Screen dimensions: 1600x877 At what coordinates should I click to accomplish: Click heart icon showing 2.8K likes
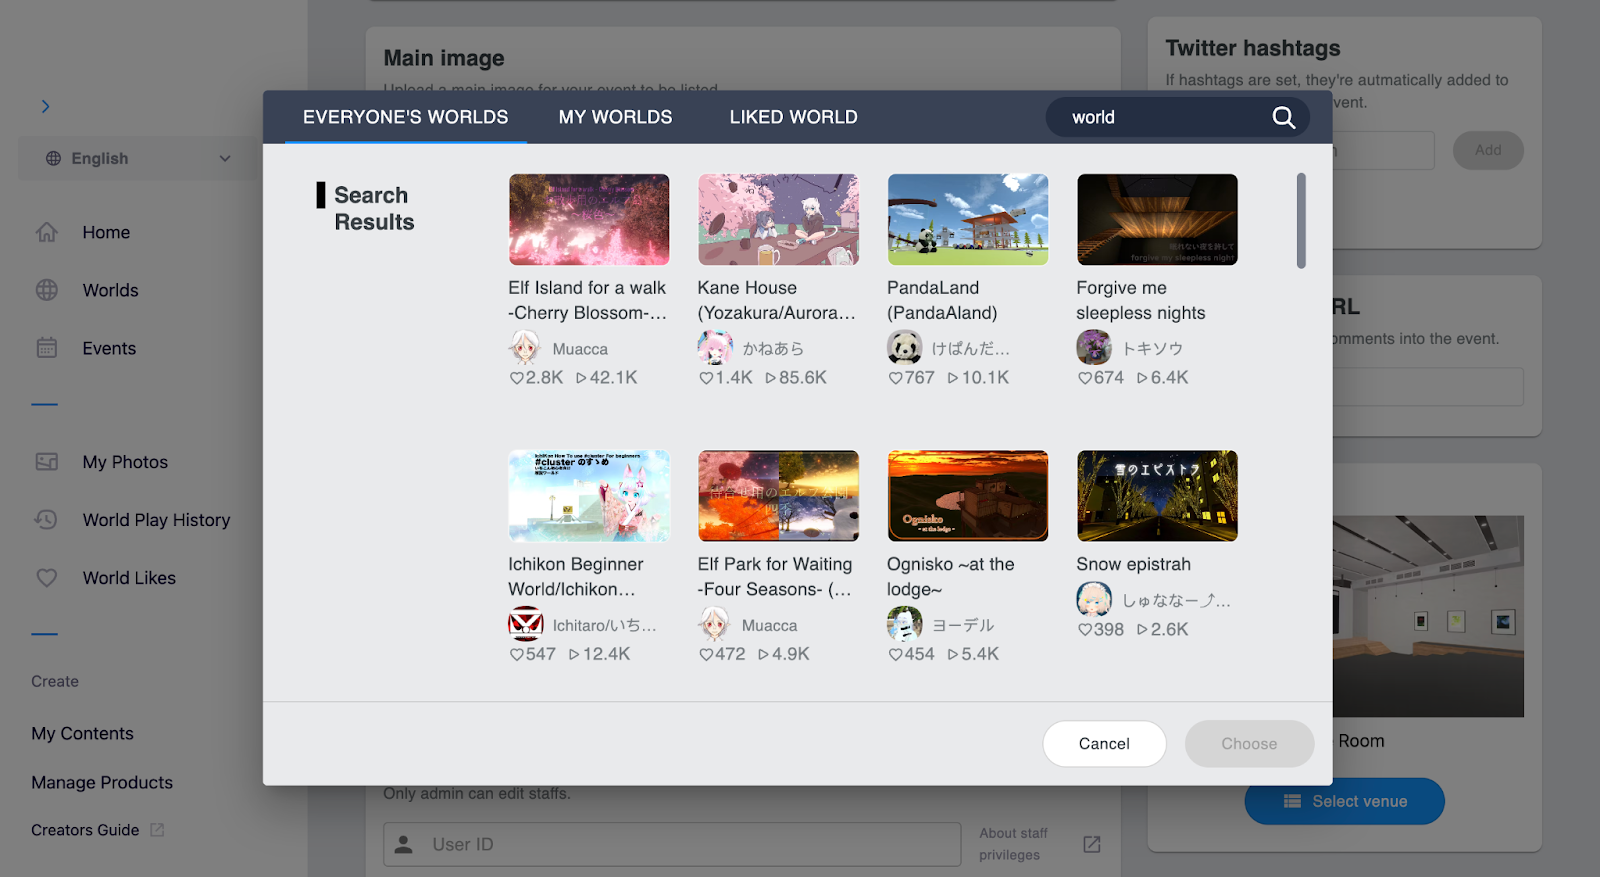point(517,378)
